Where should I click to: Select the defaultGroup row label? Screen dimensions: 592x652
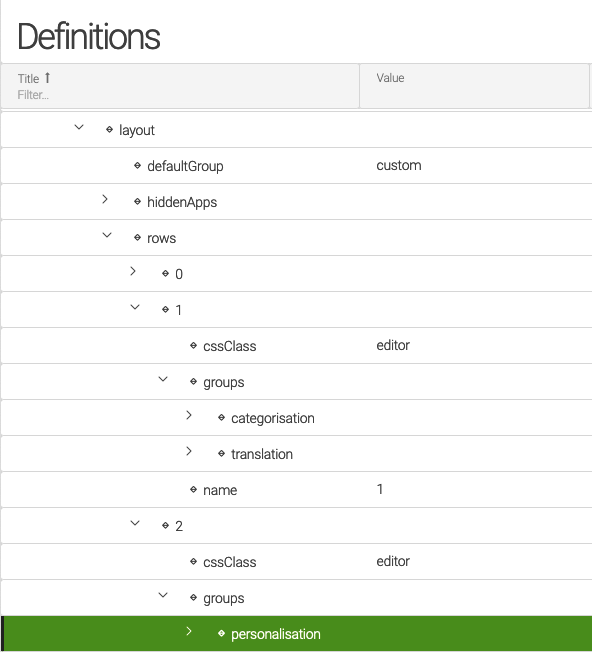[185, 166]
